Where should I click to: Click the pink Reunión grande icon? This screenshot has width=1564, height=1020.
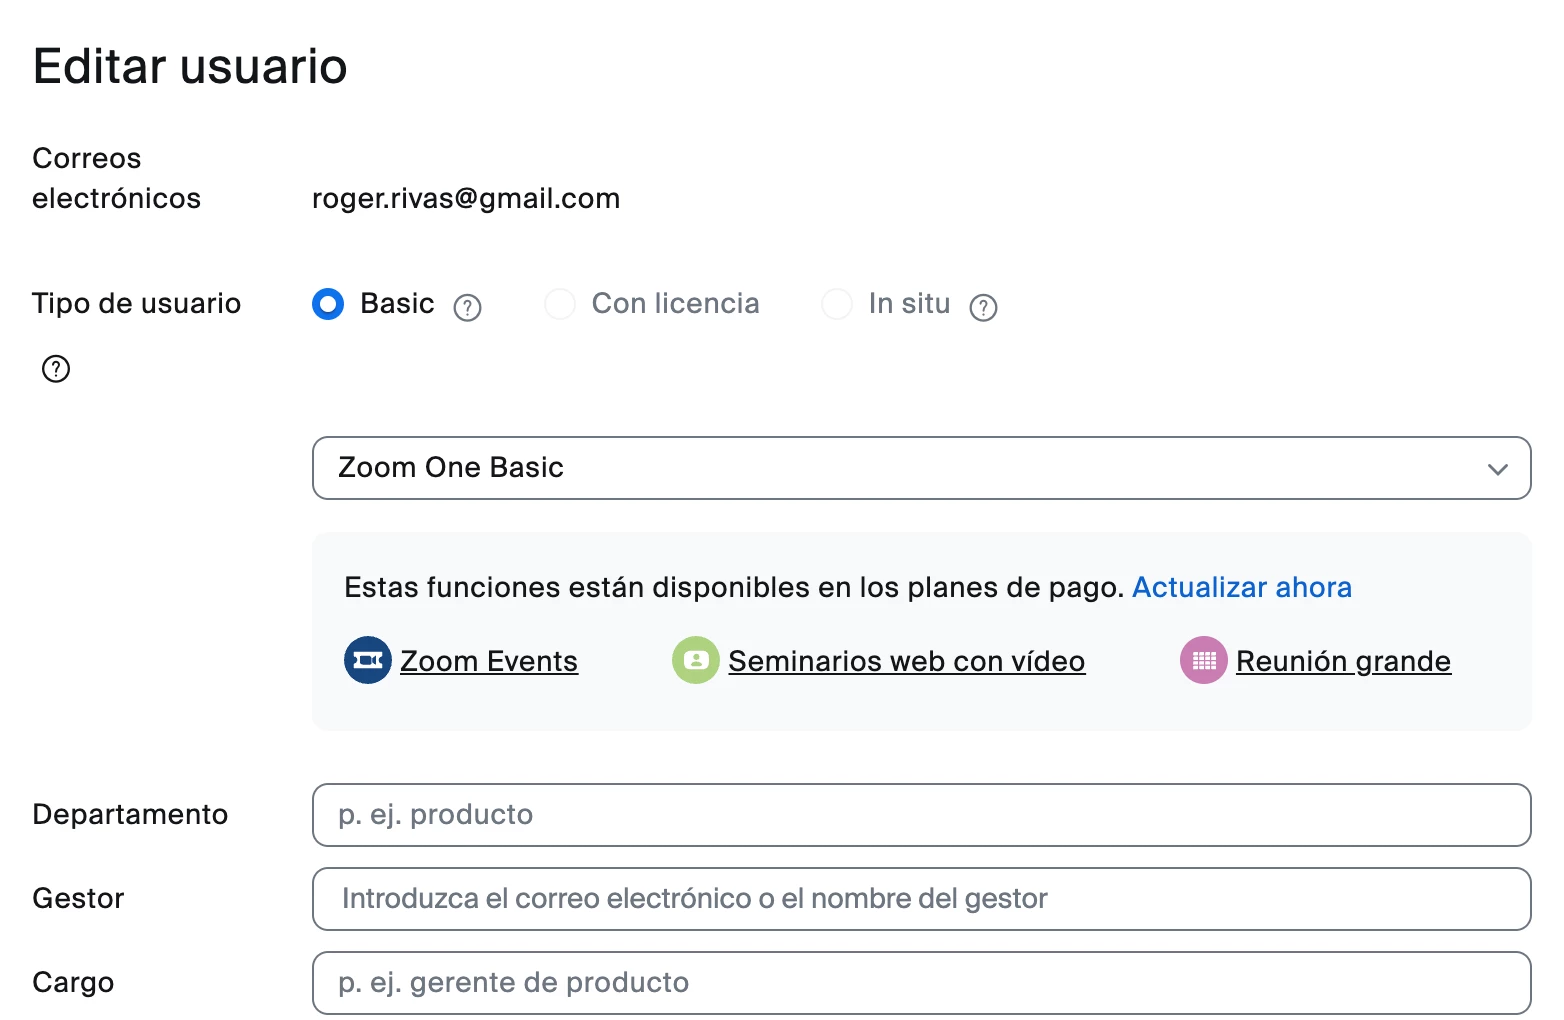tap(1204, 660)
